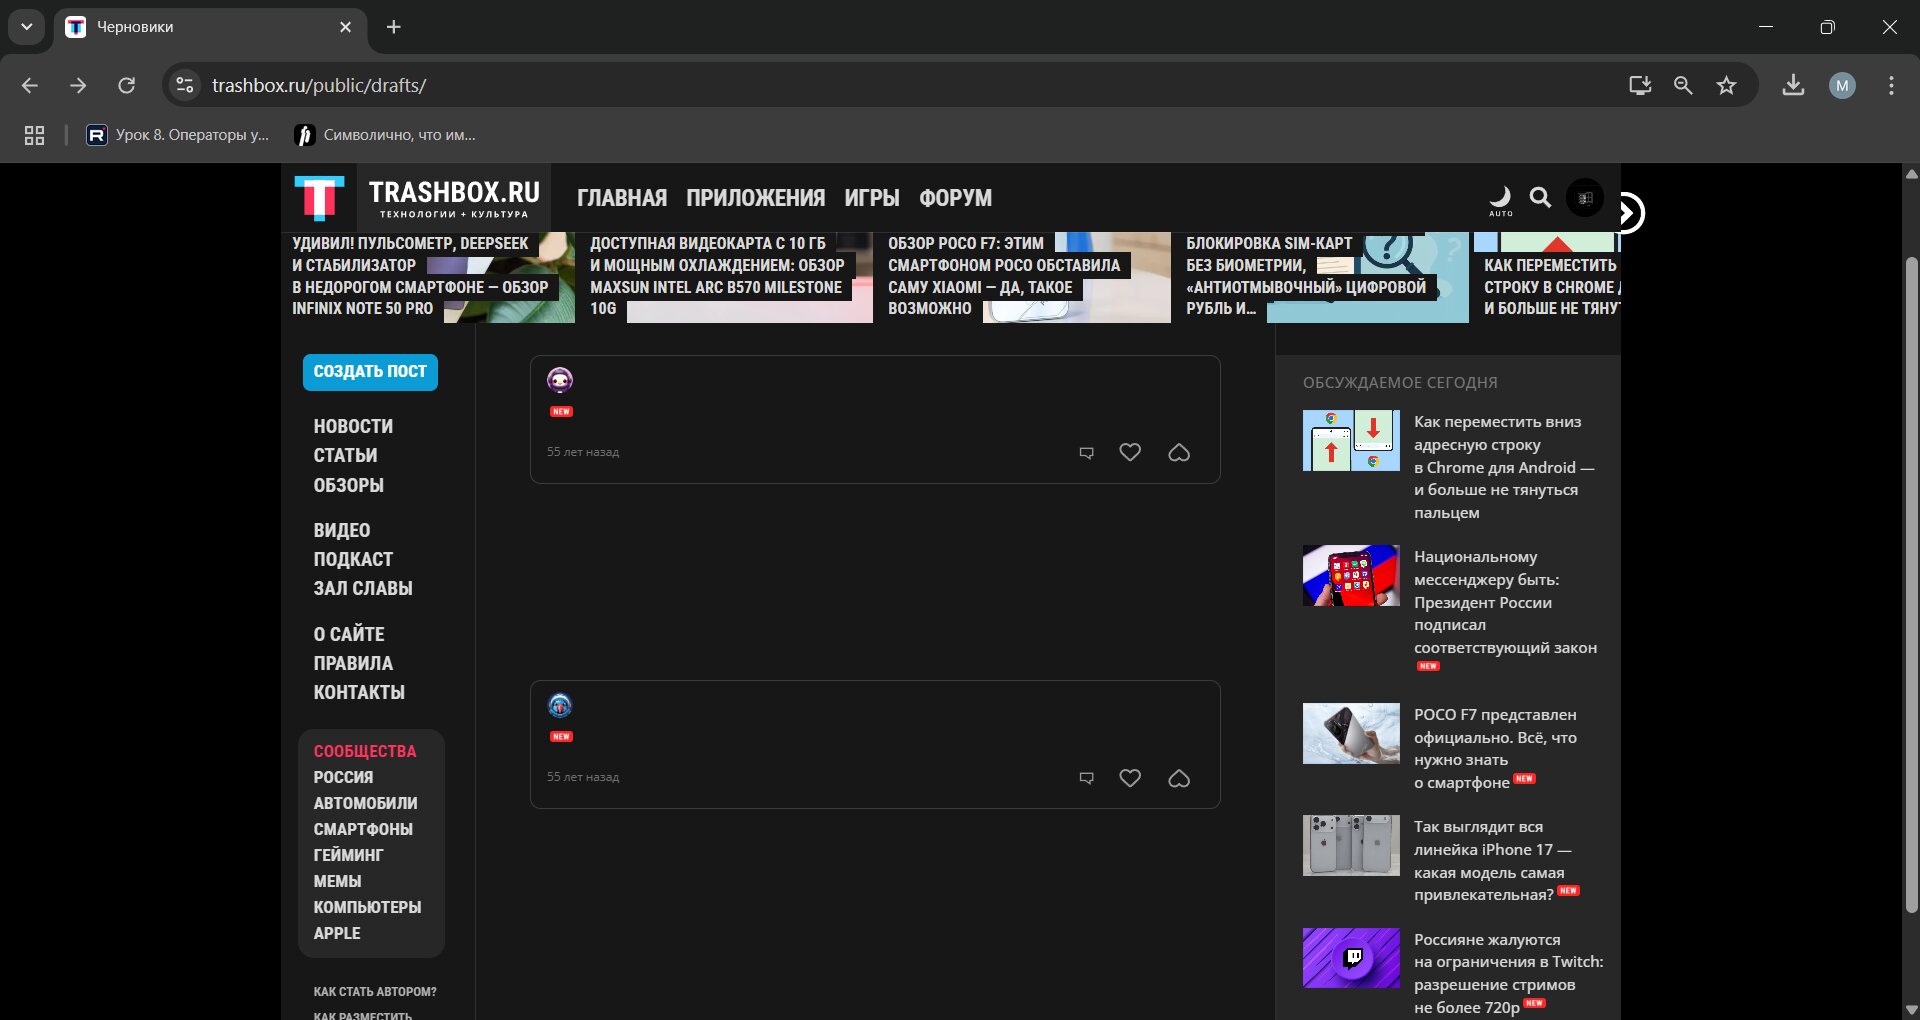
Task: Open the ПРИЛОЖЕНИЯ menu item
Action: (755, 198)
